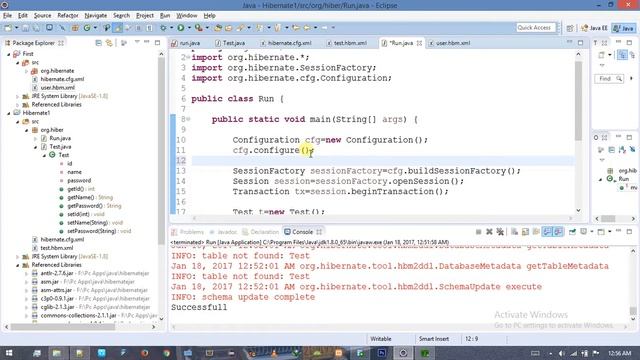Open the Project menu
640x360 pixels.
click(x=145, y=16)
